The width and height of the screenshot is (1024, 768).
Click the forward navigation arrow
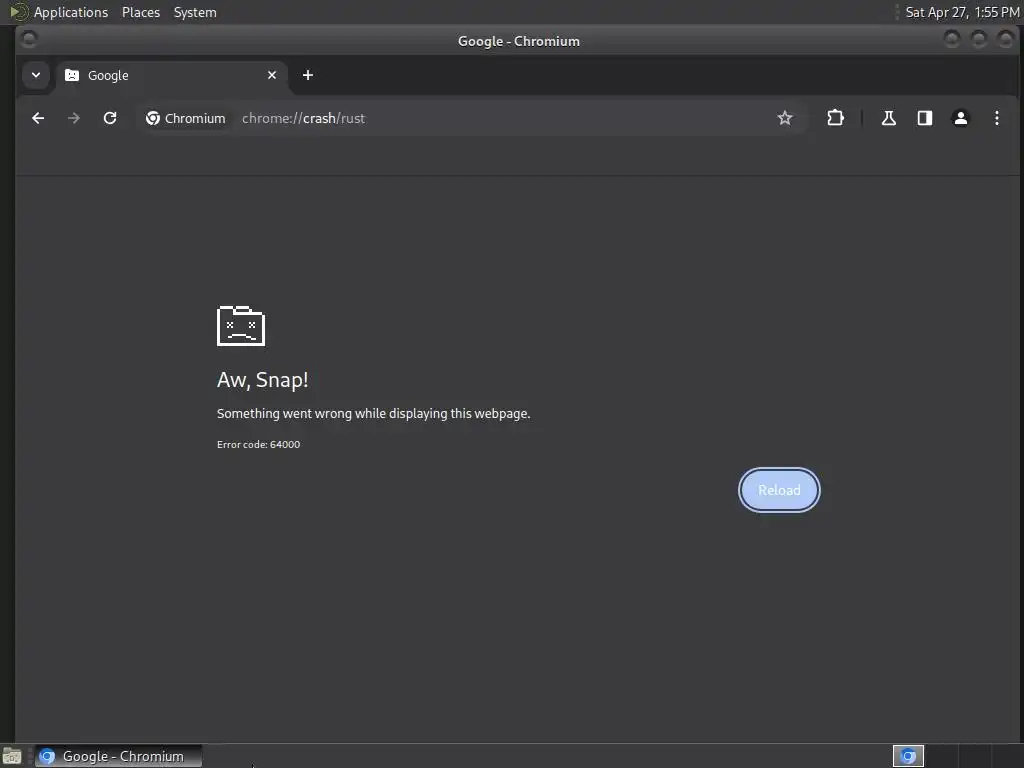(74, 118)
